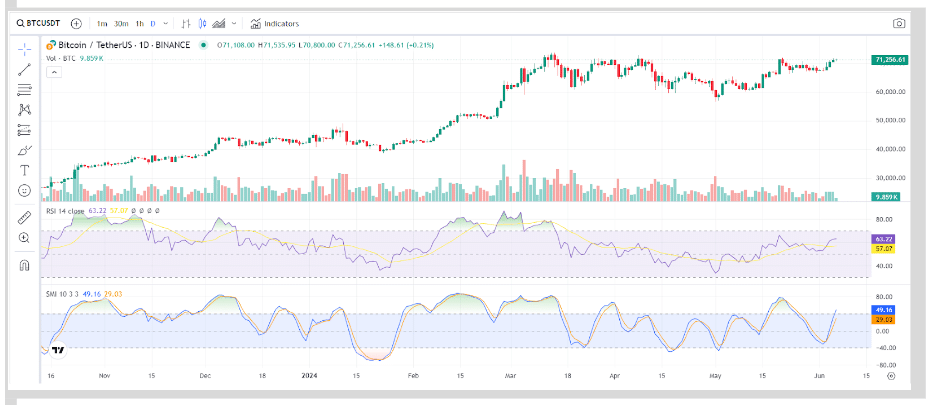Open the time interval dropdown arrow
938x405 pixels.
pyautogui.click(x=166, y=23)
